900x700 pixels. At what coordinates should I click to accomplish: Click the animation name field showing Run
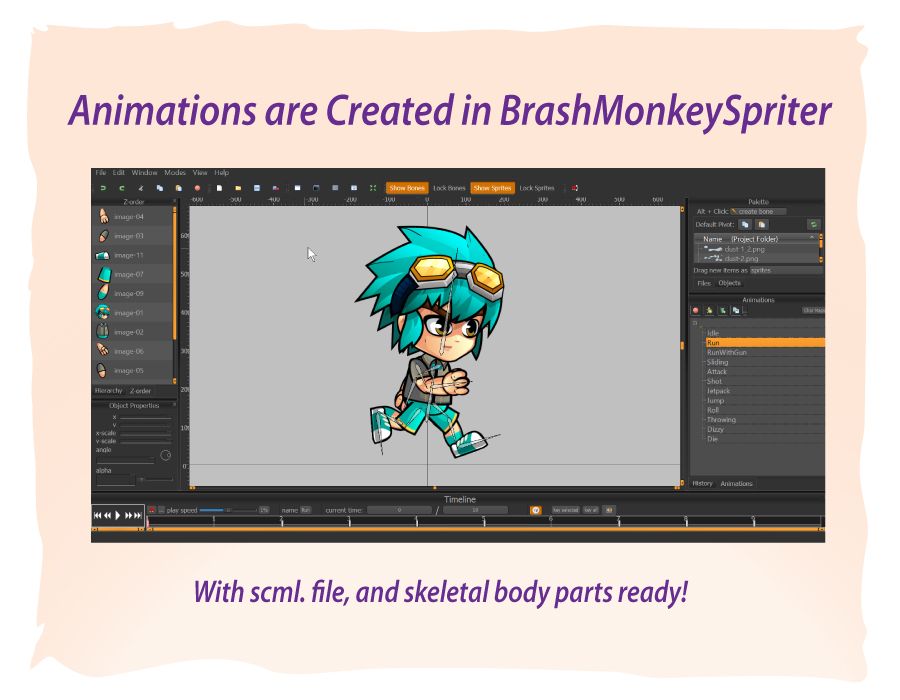(x=305, y=510)
